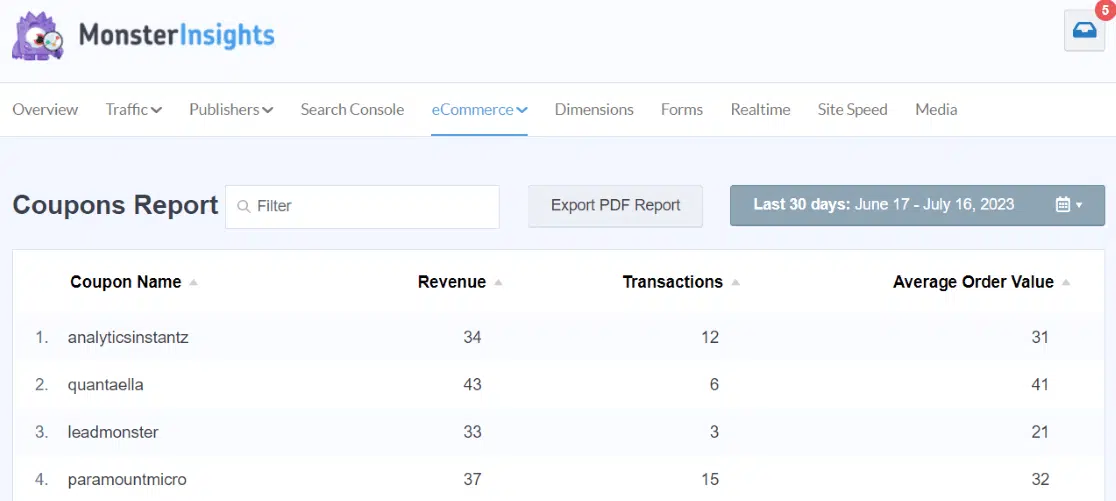Image resolution: width=1116 pixels, height=501 pixels.
Task: Sort by Revenue arrow icon
Action: pos(498,283)
